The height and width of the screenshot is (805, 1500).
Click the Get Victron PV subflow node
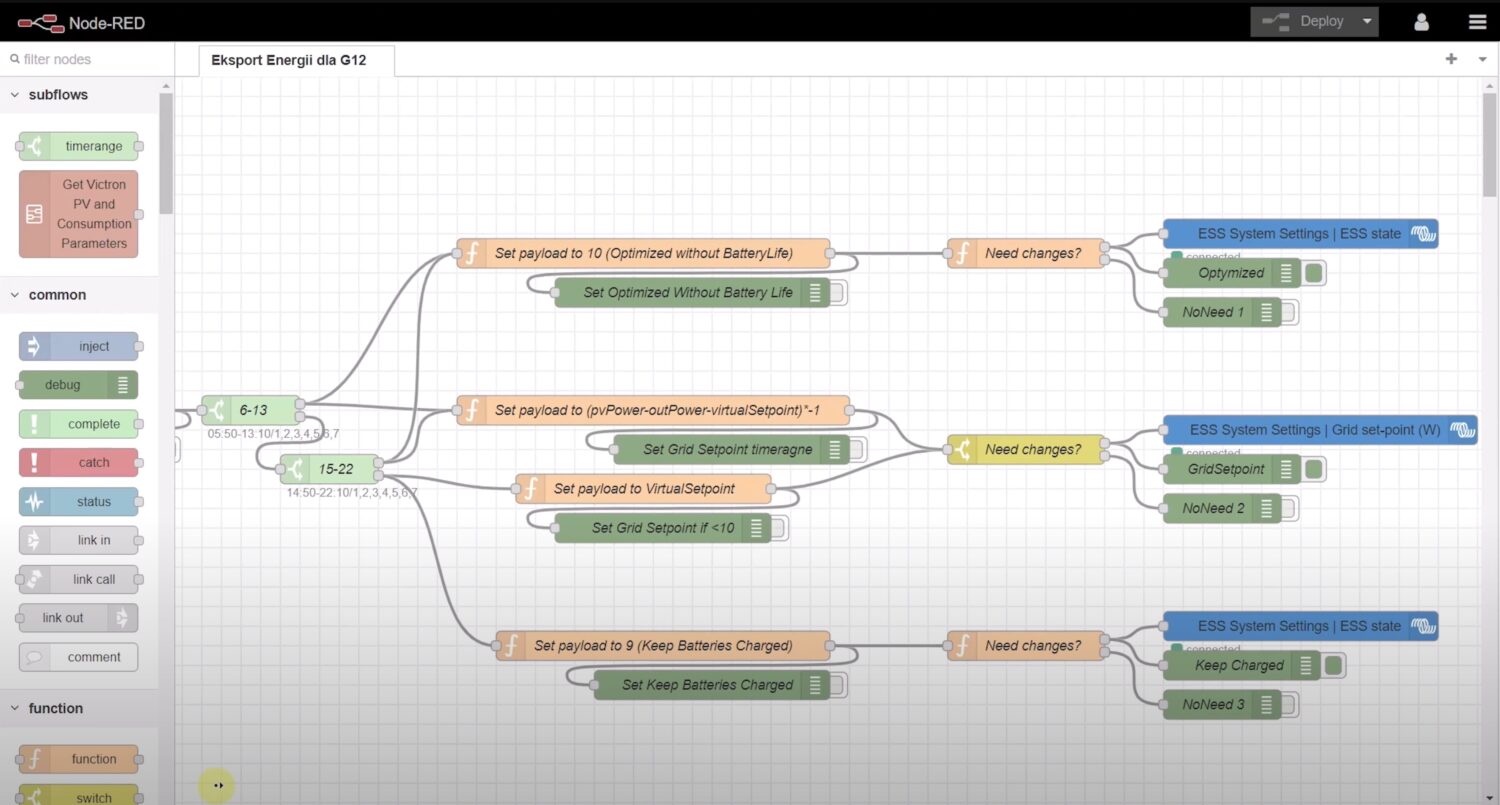(79, 214)
